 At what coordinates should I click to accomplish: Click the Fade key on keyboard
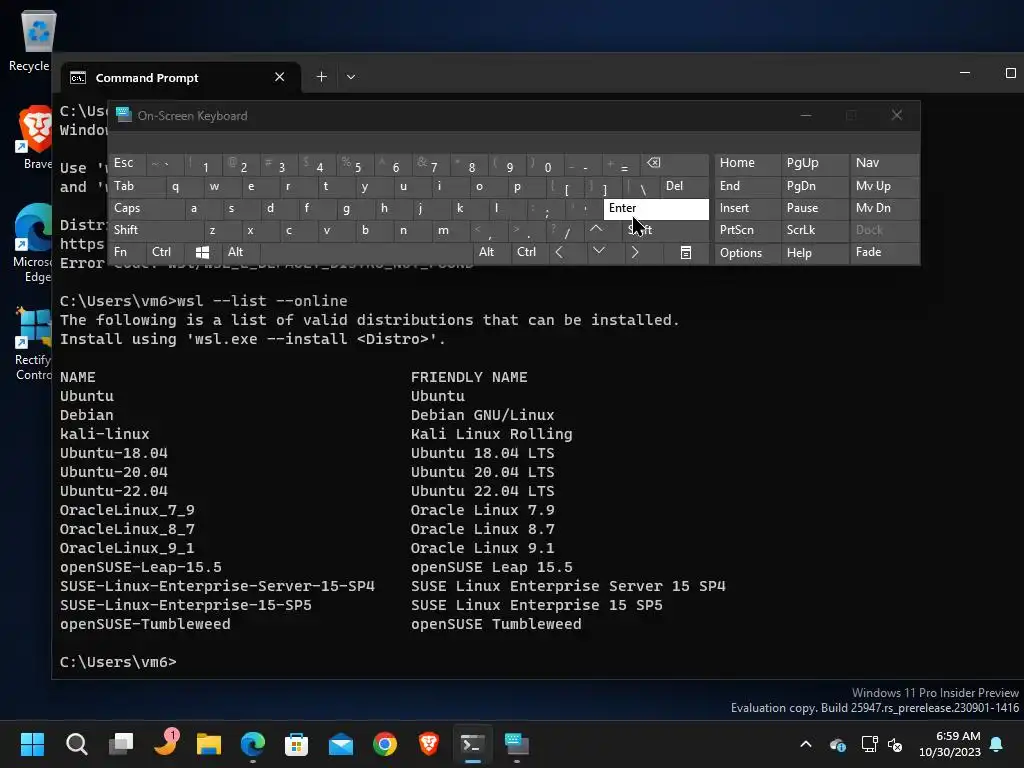click(x=884, y=252)
